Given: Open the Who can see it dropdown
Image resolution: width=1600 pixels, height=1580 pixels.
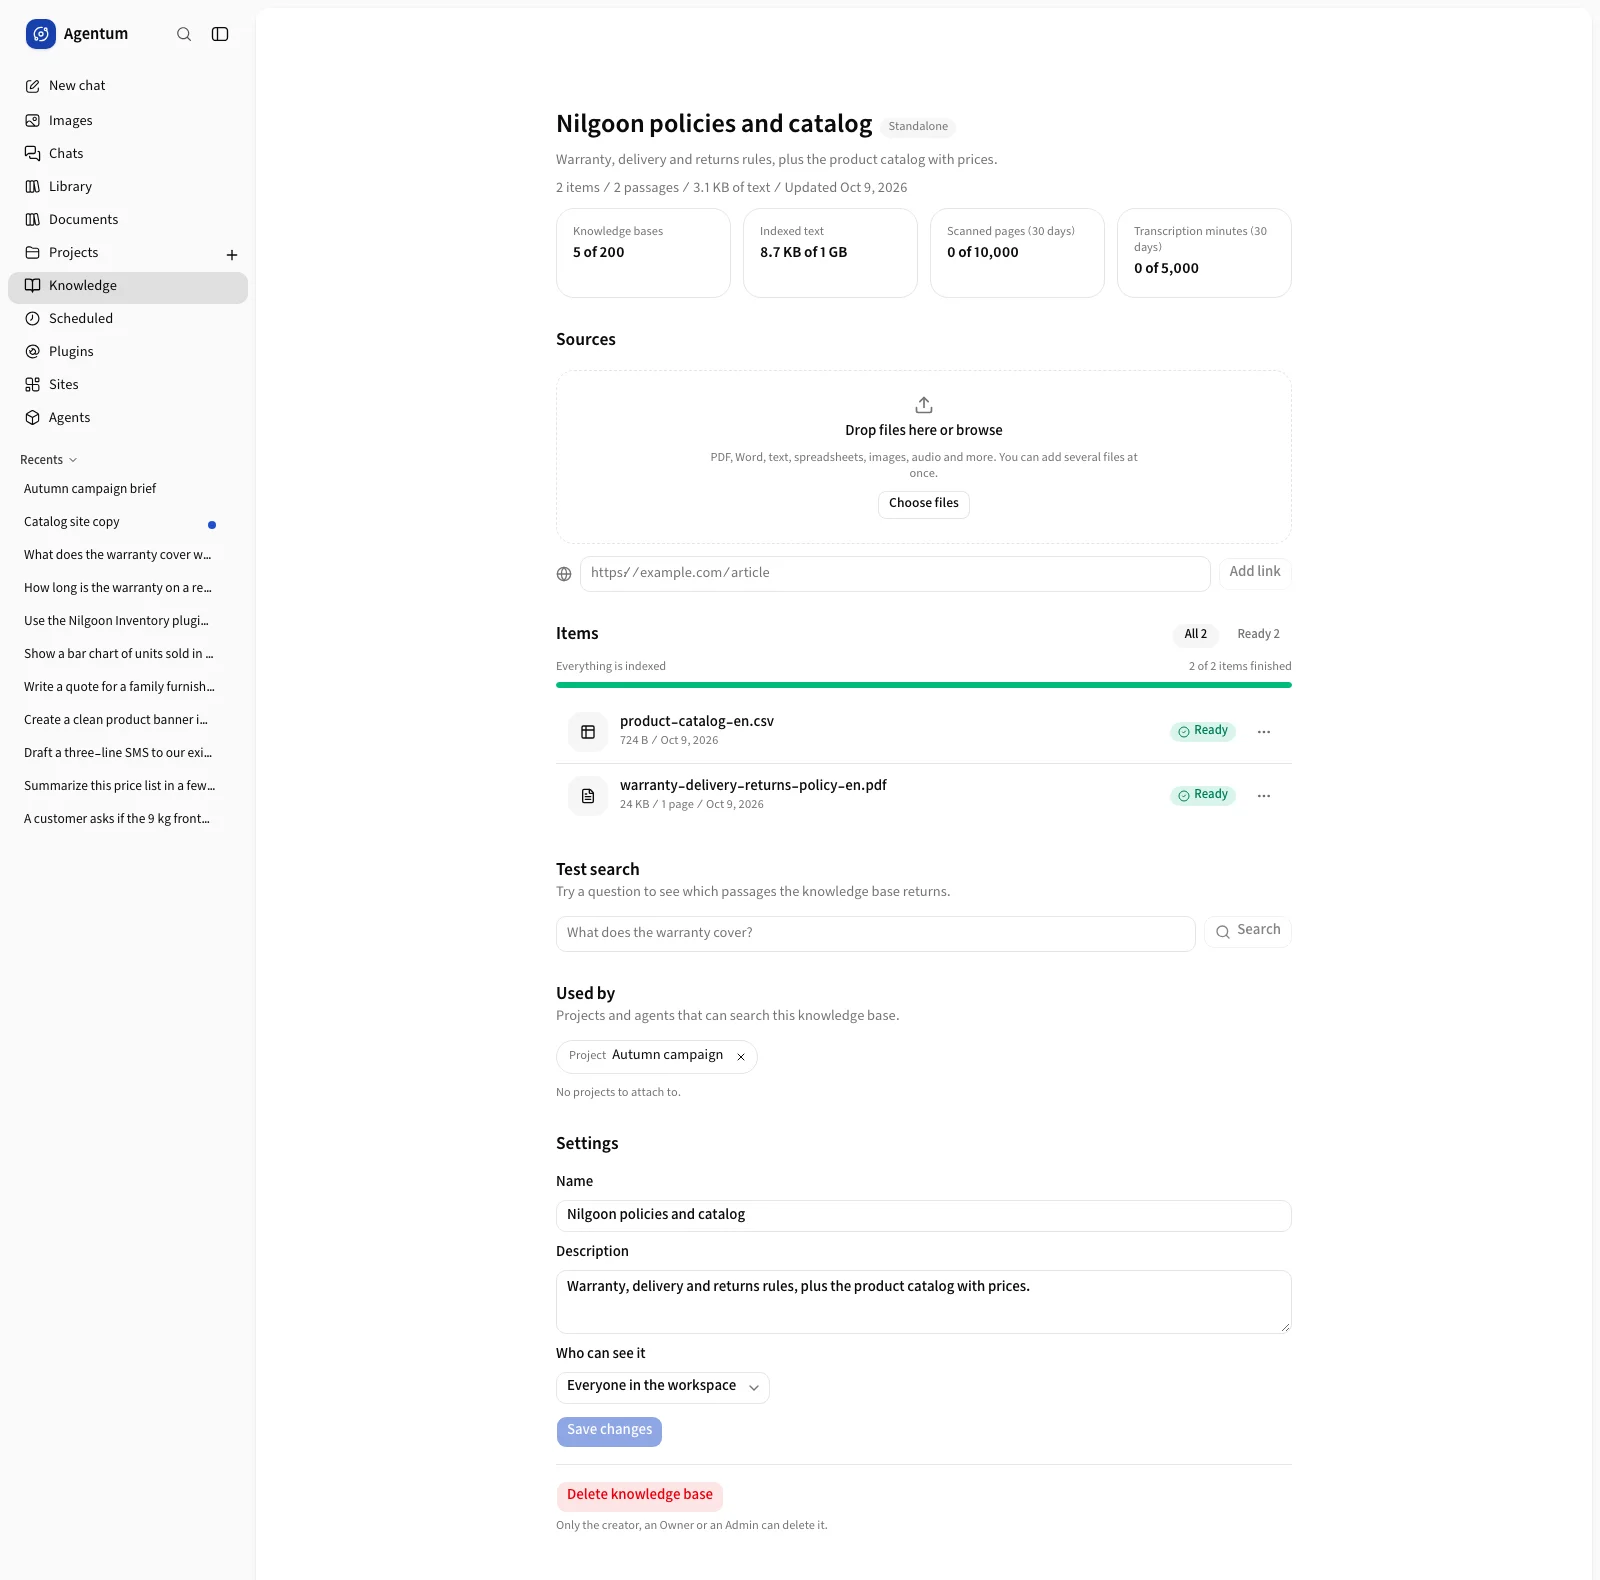Looking at the screenshot, I should click(x=663, y=1388).
